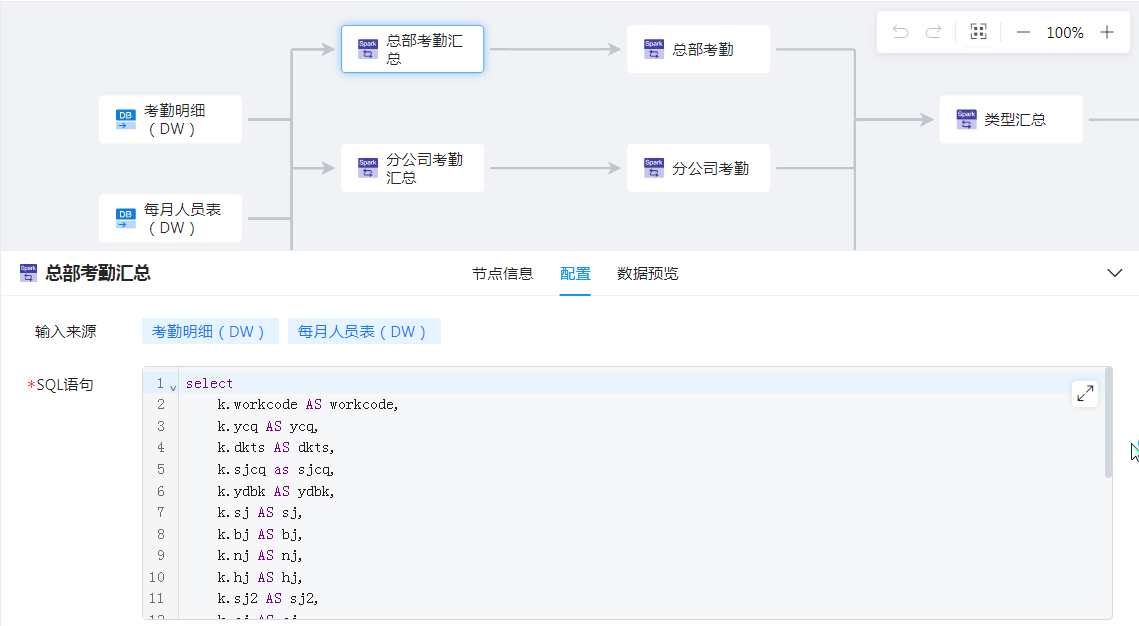Zoom in using the plus icon
The height and width of the screenshot is (626, 1139).
click(x=1107, y=32)
